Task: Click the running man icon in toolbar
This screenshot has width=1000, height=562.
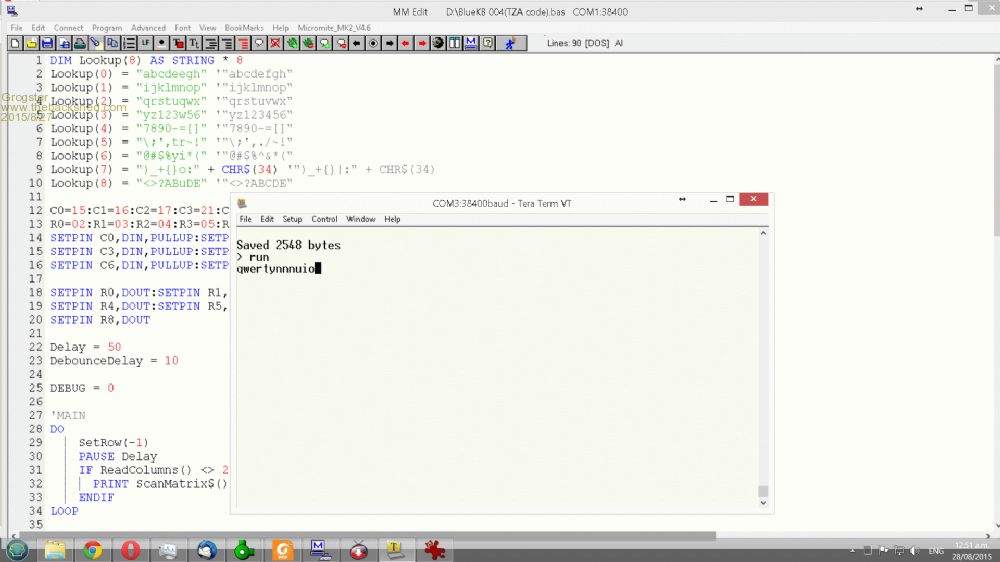Action: (x=510, y=44)
